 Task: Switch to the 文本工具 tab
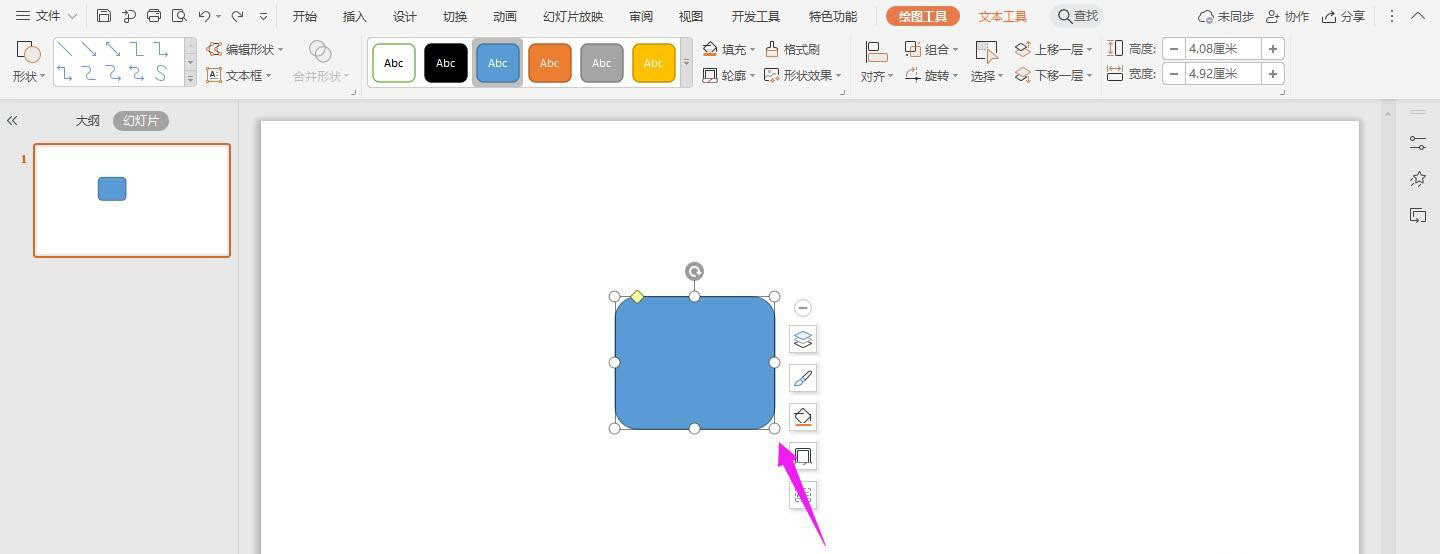click(x=1002, y=16)
